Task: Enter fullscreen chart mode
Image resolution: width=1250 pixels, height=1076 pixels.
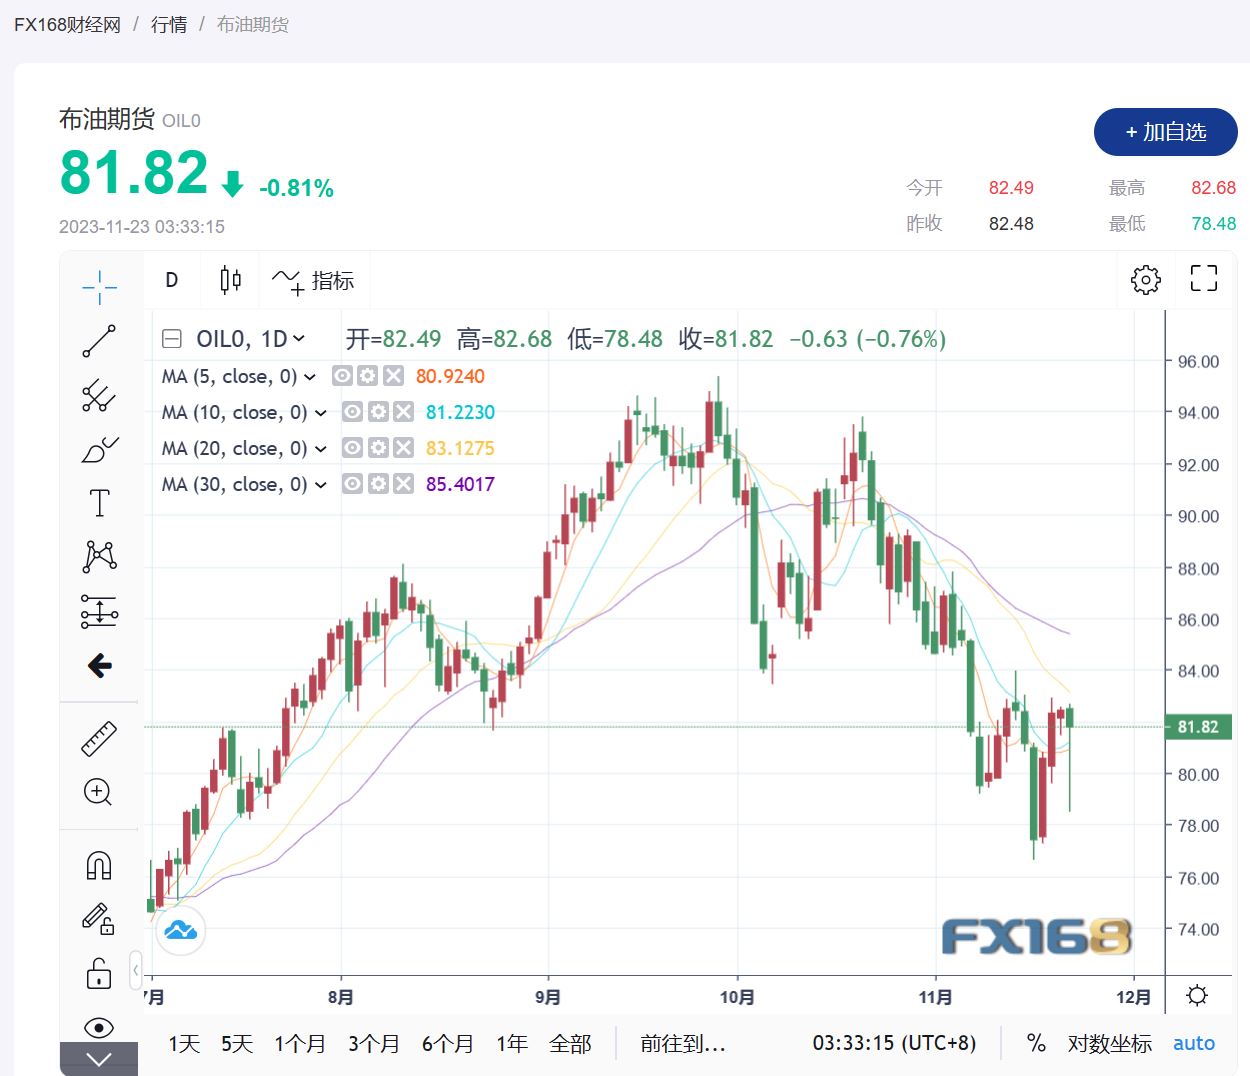Action: (x=1203, y=279)
